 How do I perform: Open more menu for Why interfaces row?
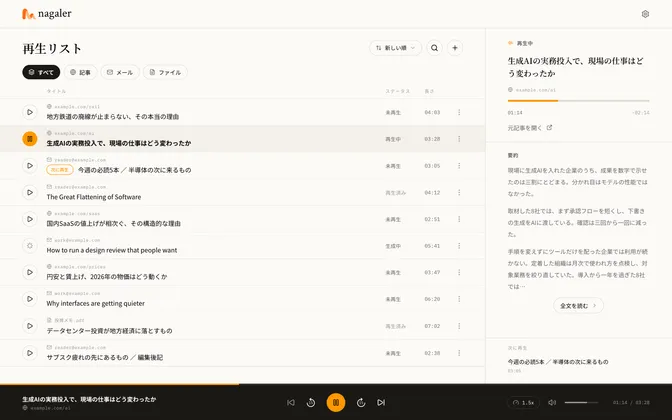(x=459, y=299)
